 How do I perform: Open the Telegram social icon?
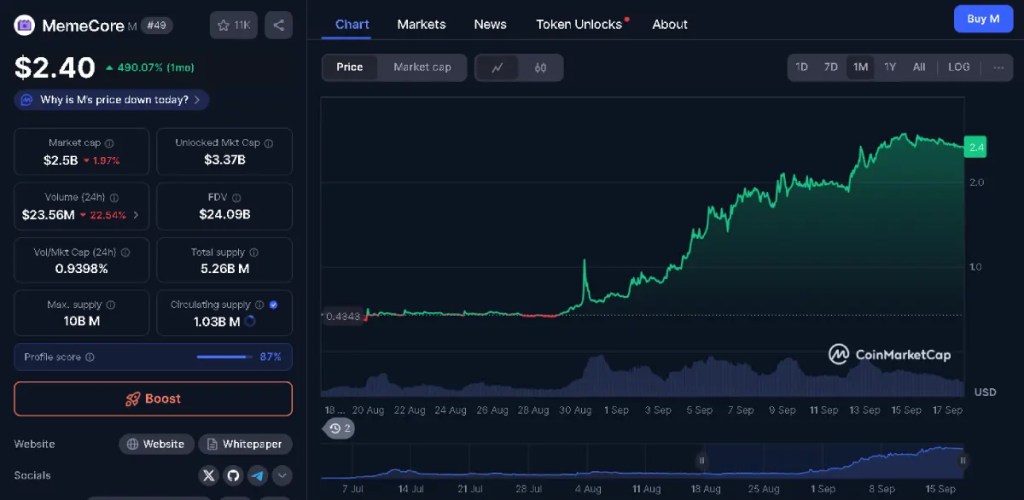pyautogui.click(x=258, y=475)
